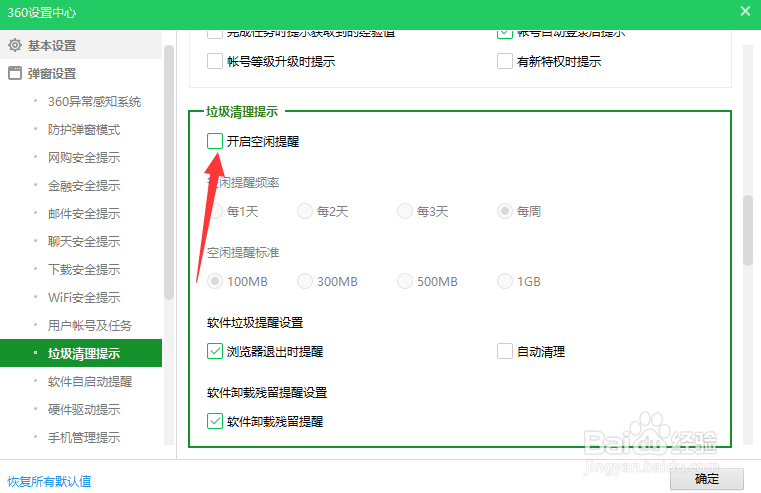Click the 空闲提醒标准 label
Image resolution: width=761 pixels, height=493 pixels.
coord(243,253)
